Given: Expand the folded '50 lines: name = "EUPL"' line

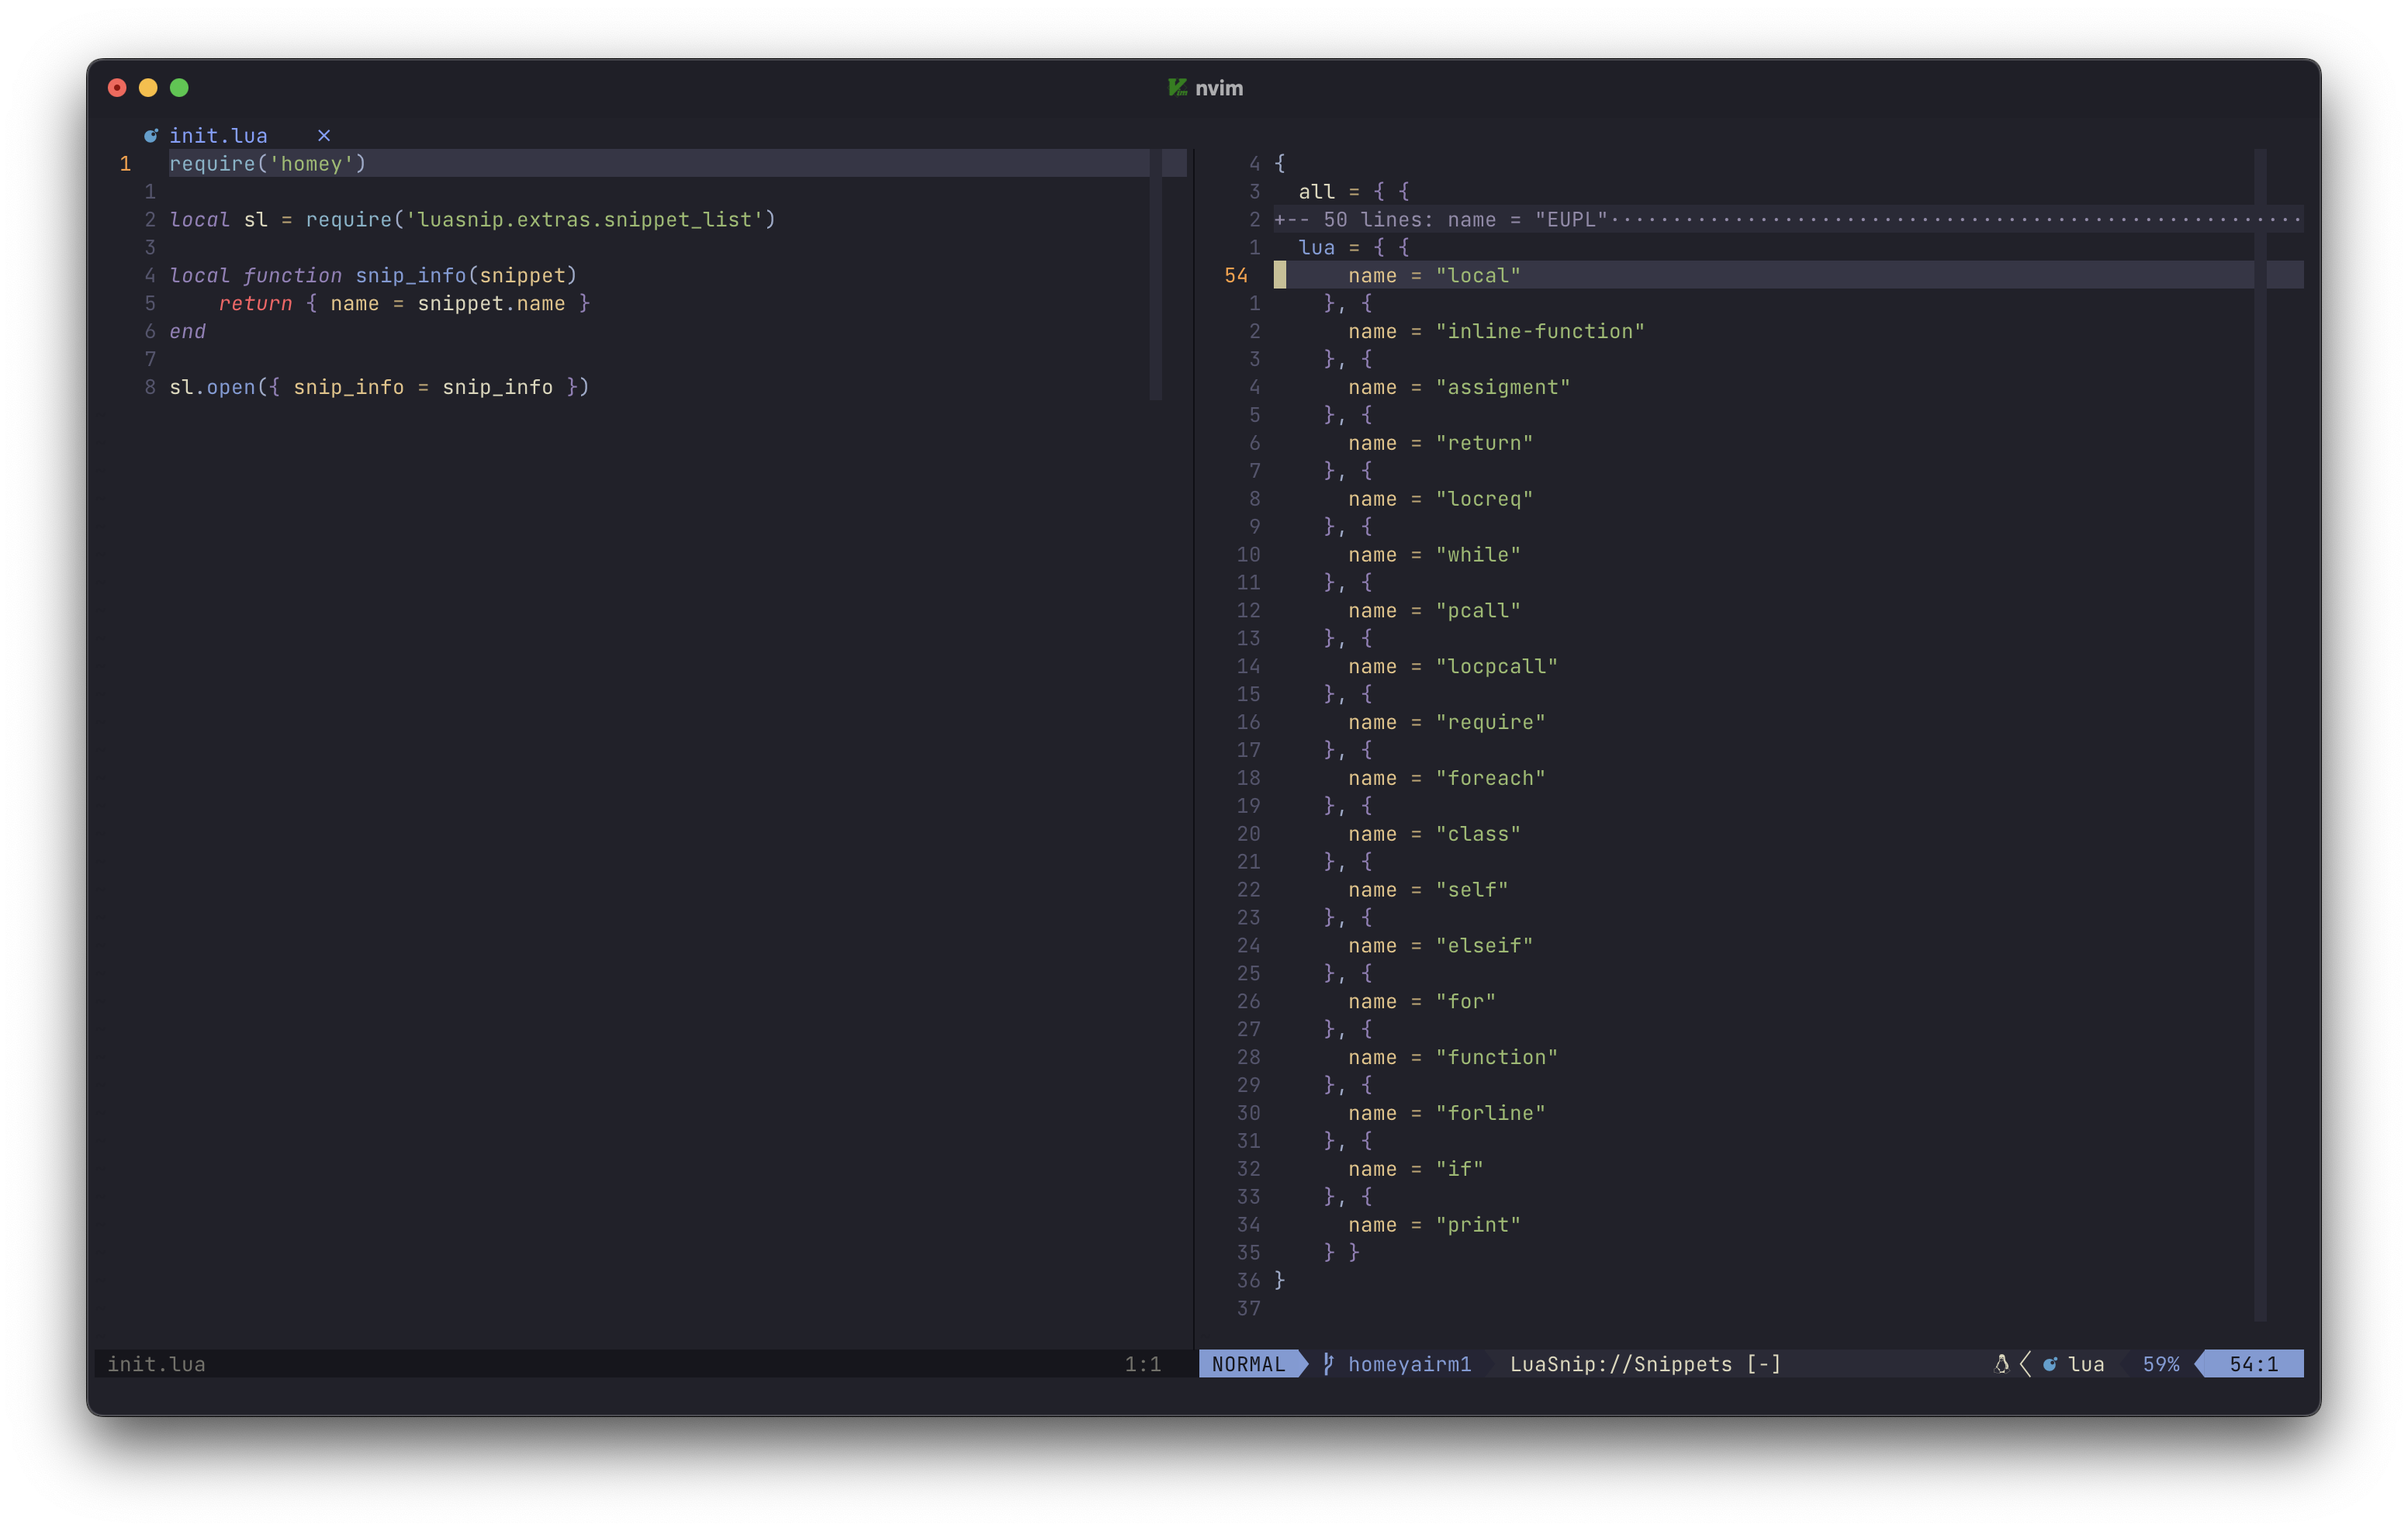Looking at the screenshot, I should coord(1788,219).
